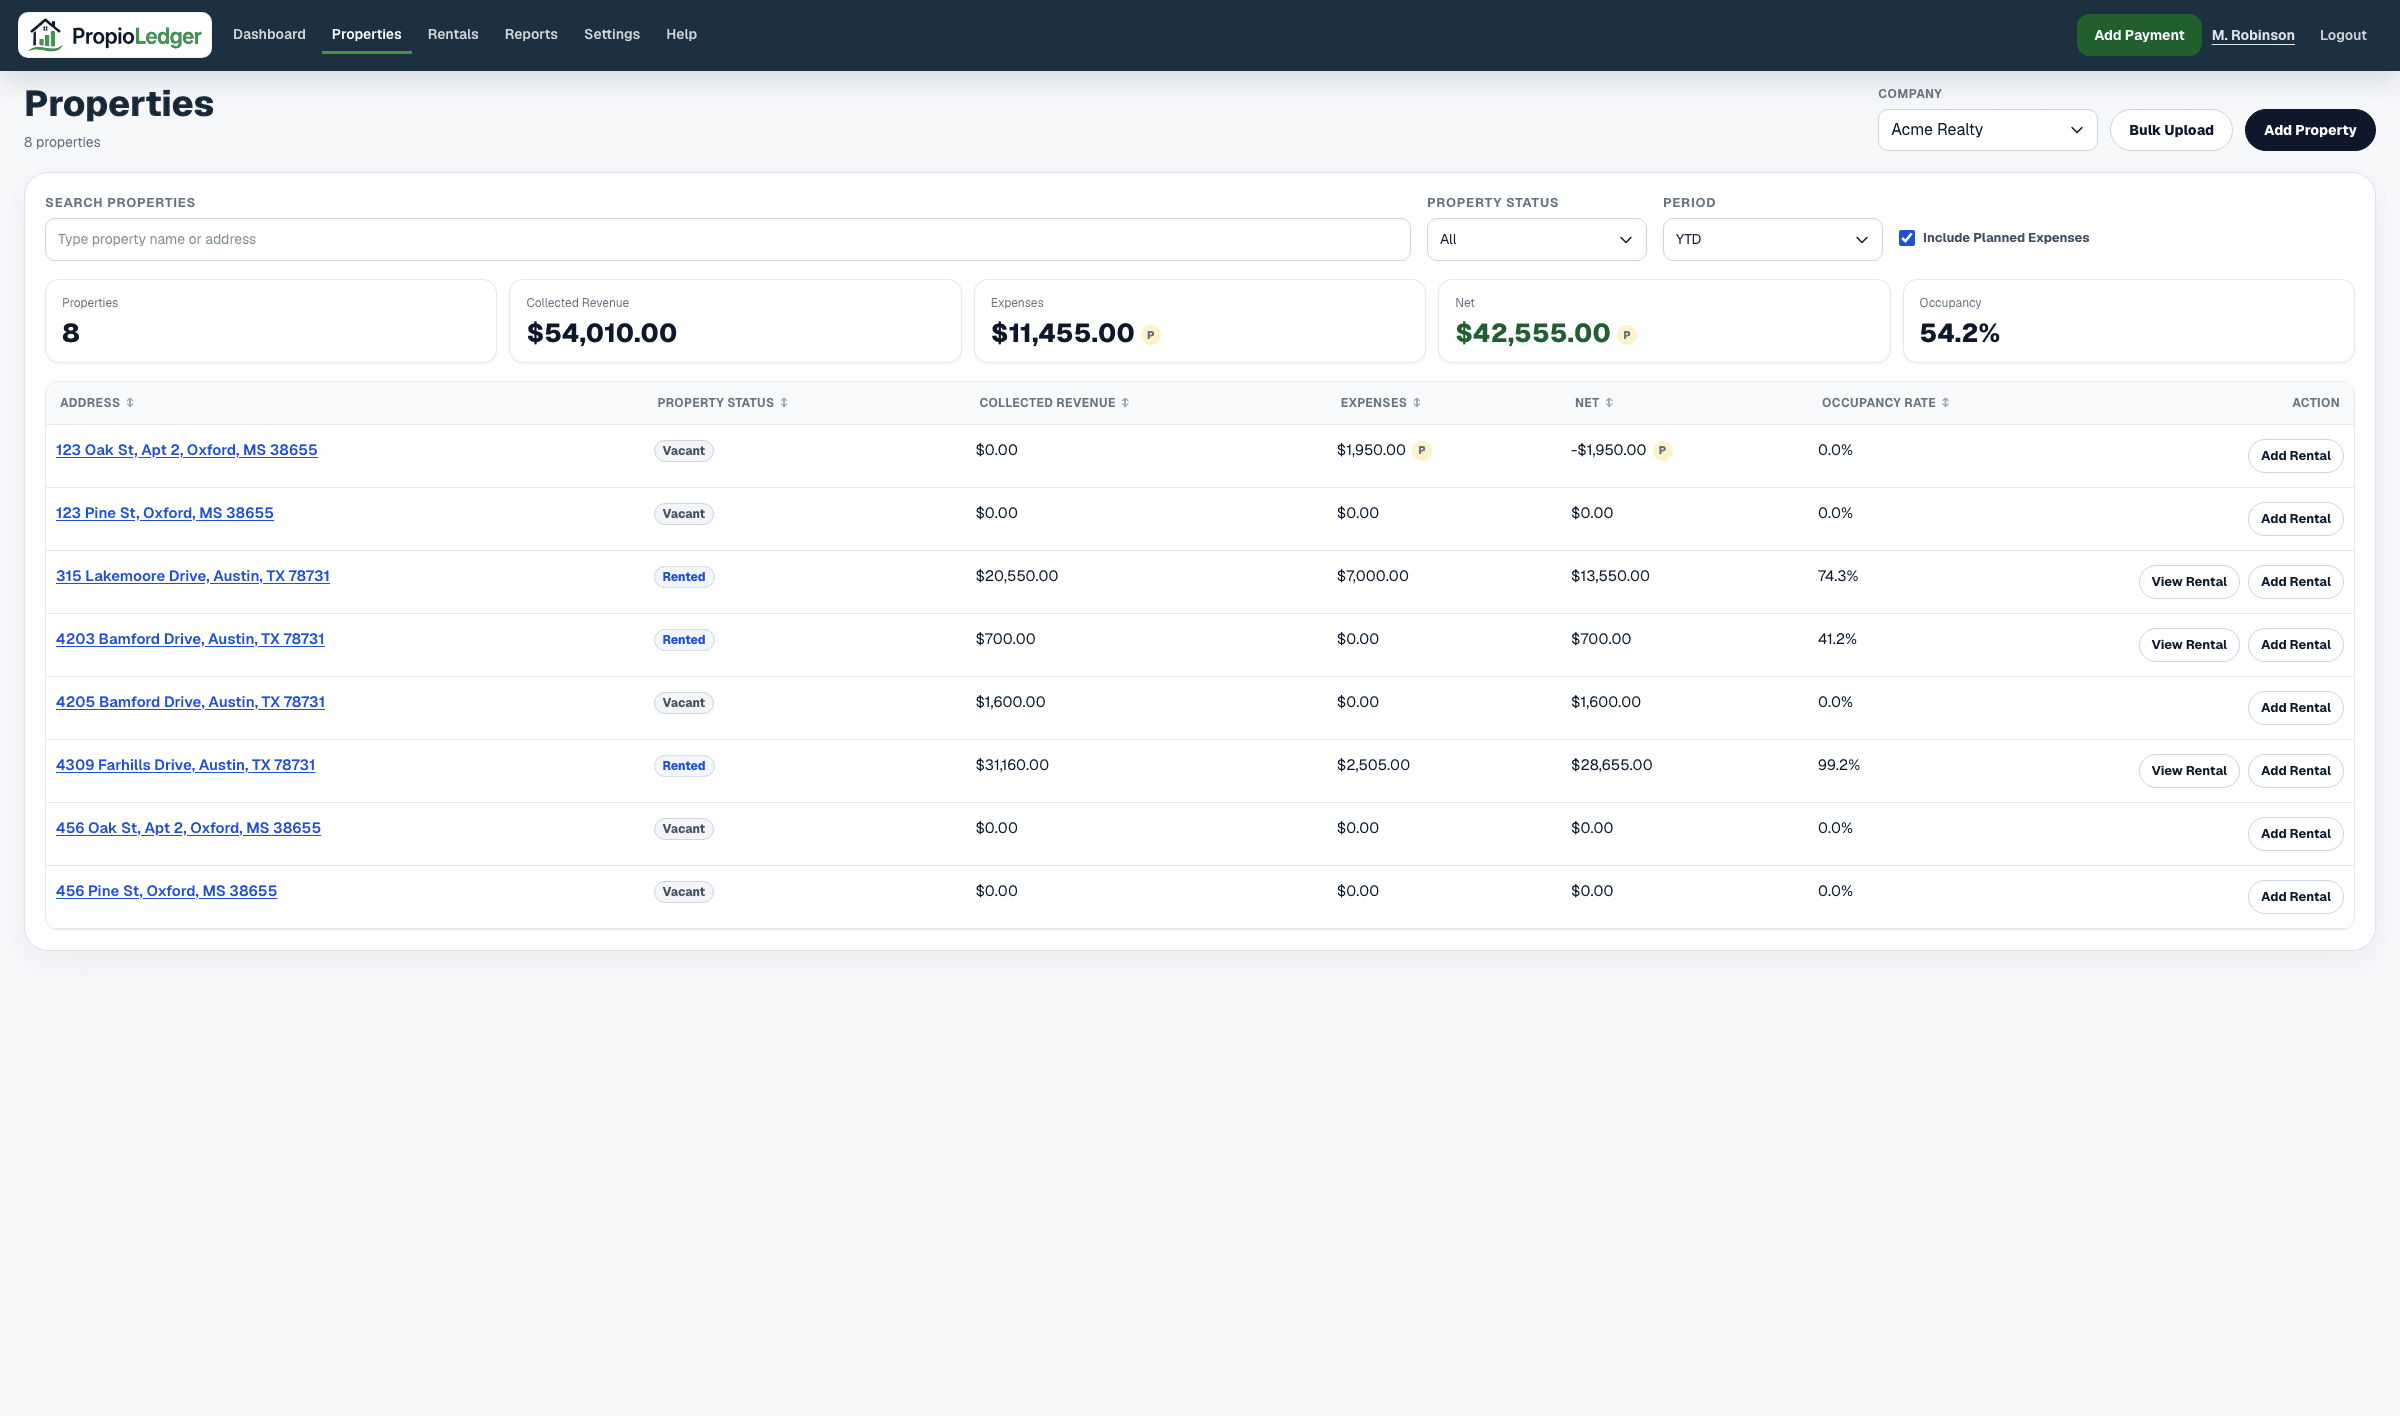
Task: Click planned badge beside $1,950.00 expense
Action: (x=1422, y=451)
